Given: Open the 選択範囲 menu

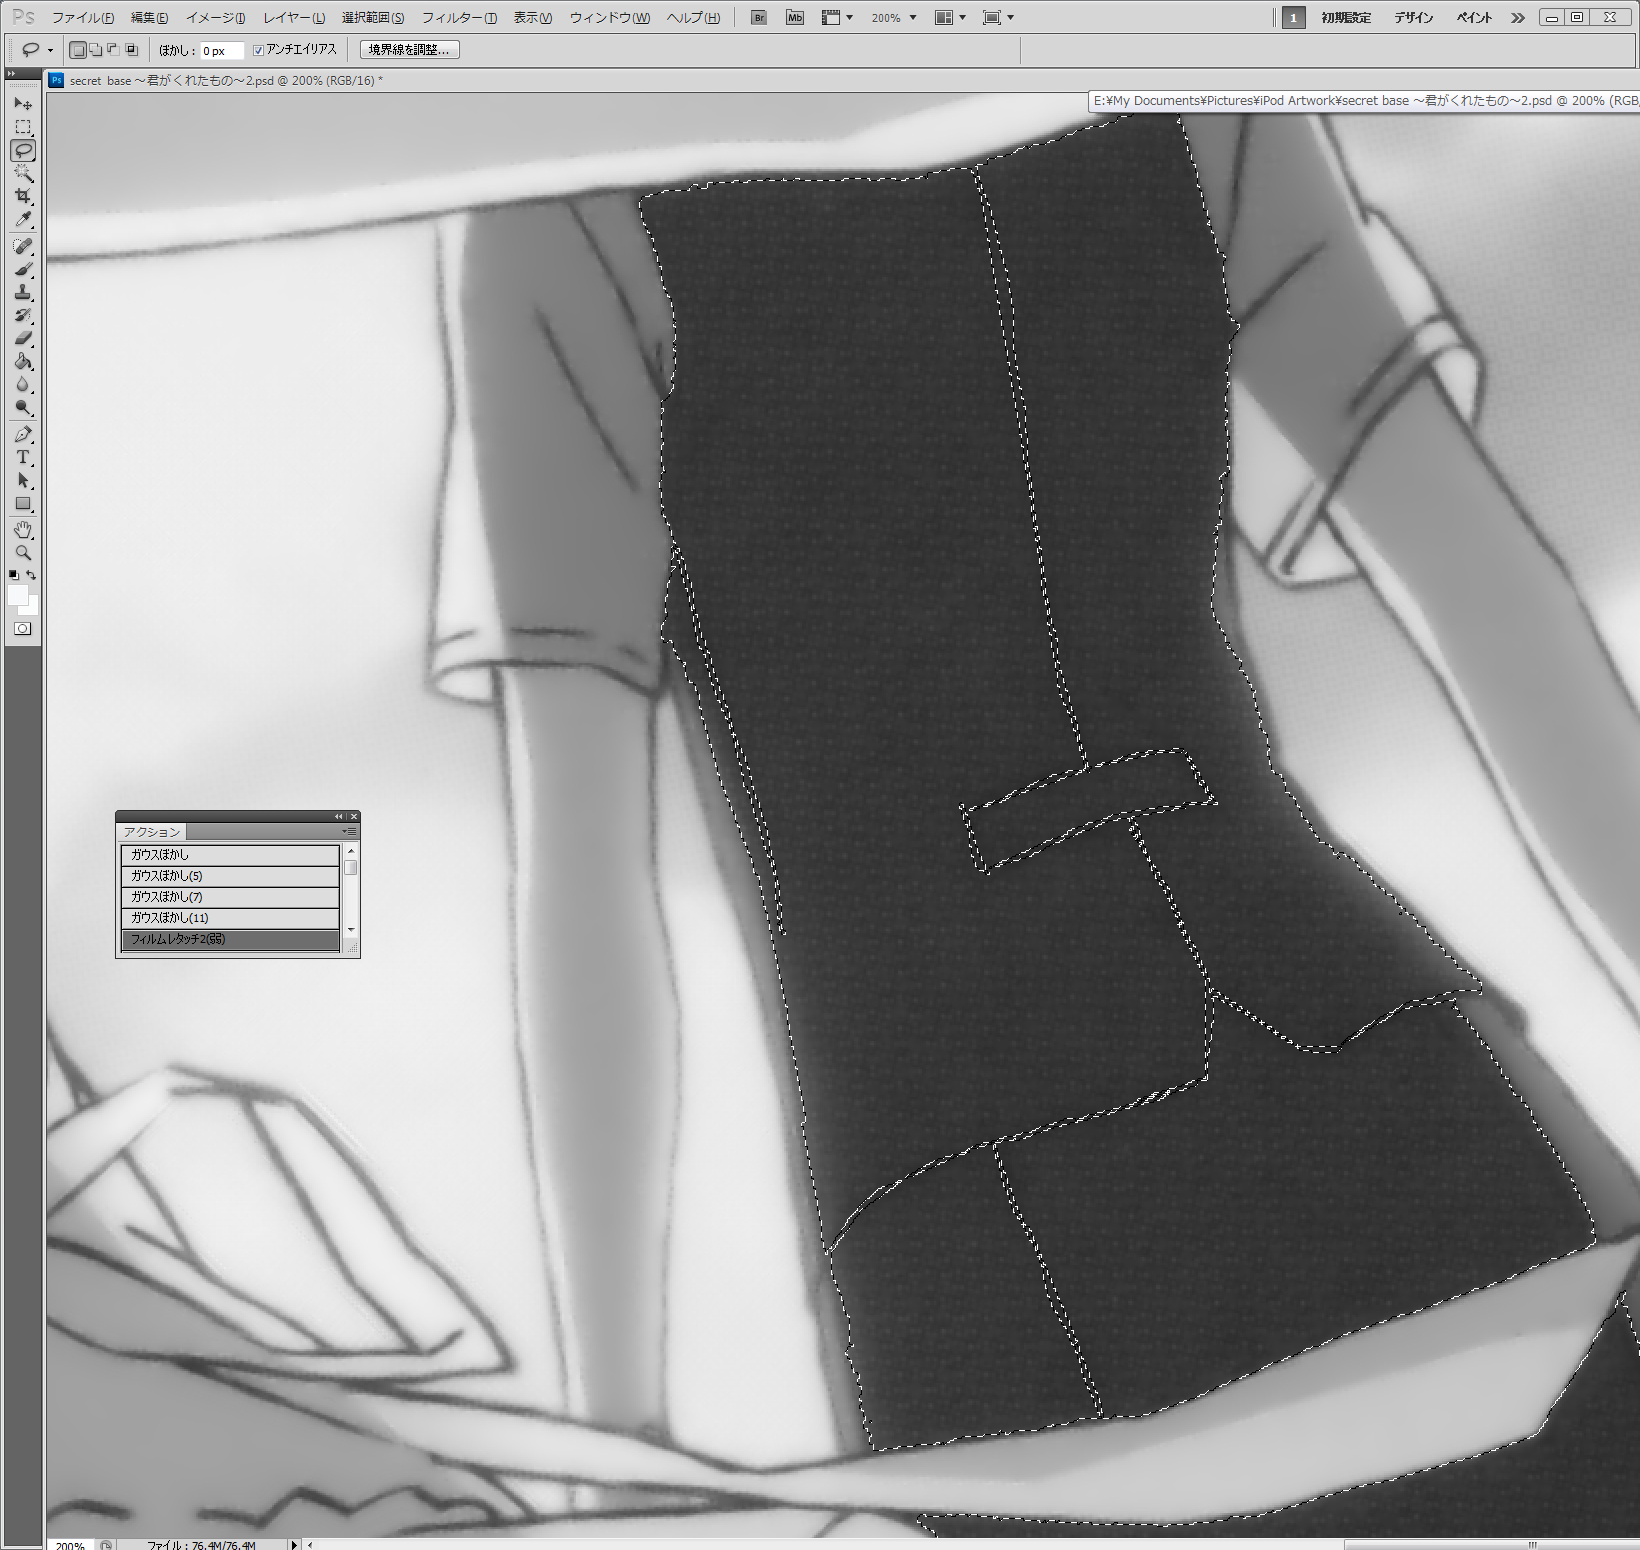Looking at the screenshot, I should [373, 18].
